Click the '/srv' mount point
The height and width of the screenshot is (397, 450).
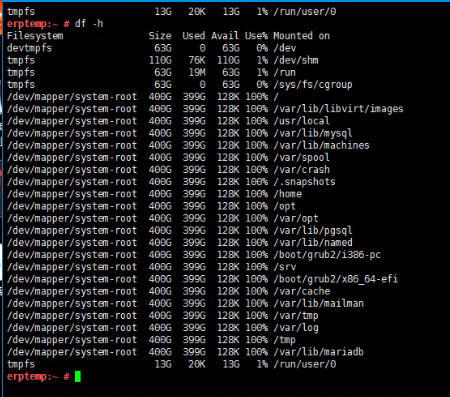(284, 267)
